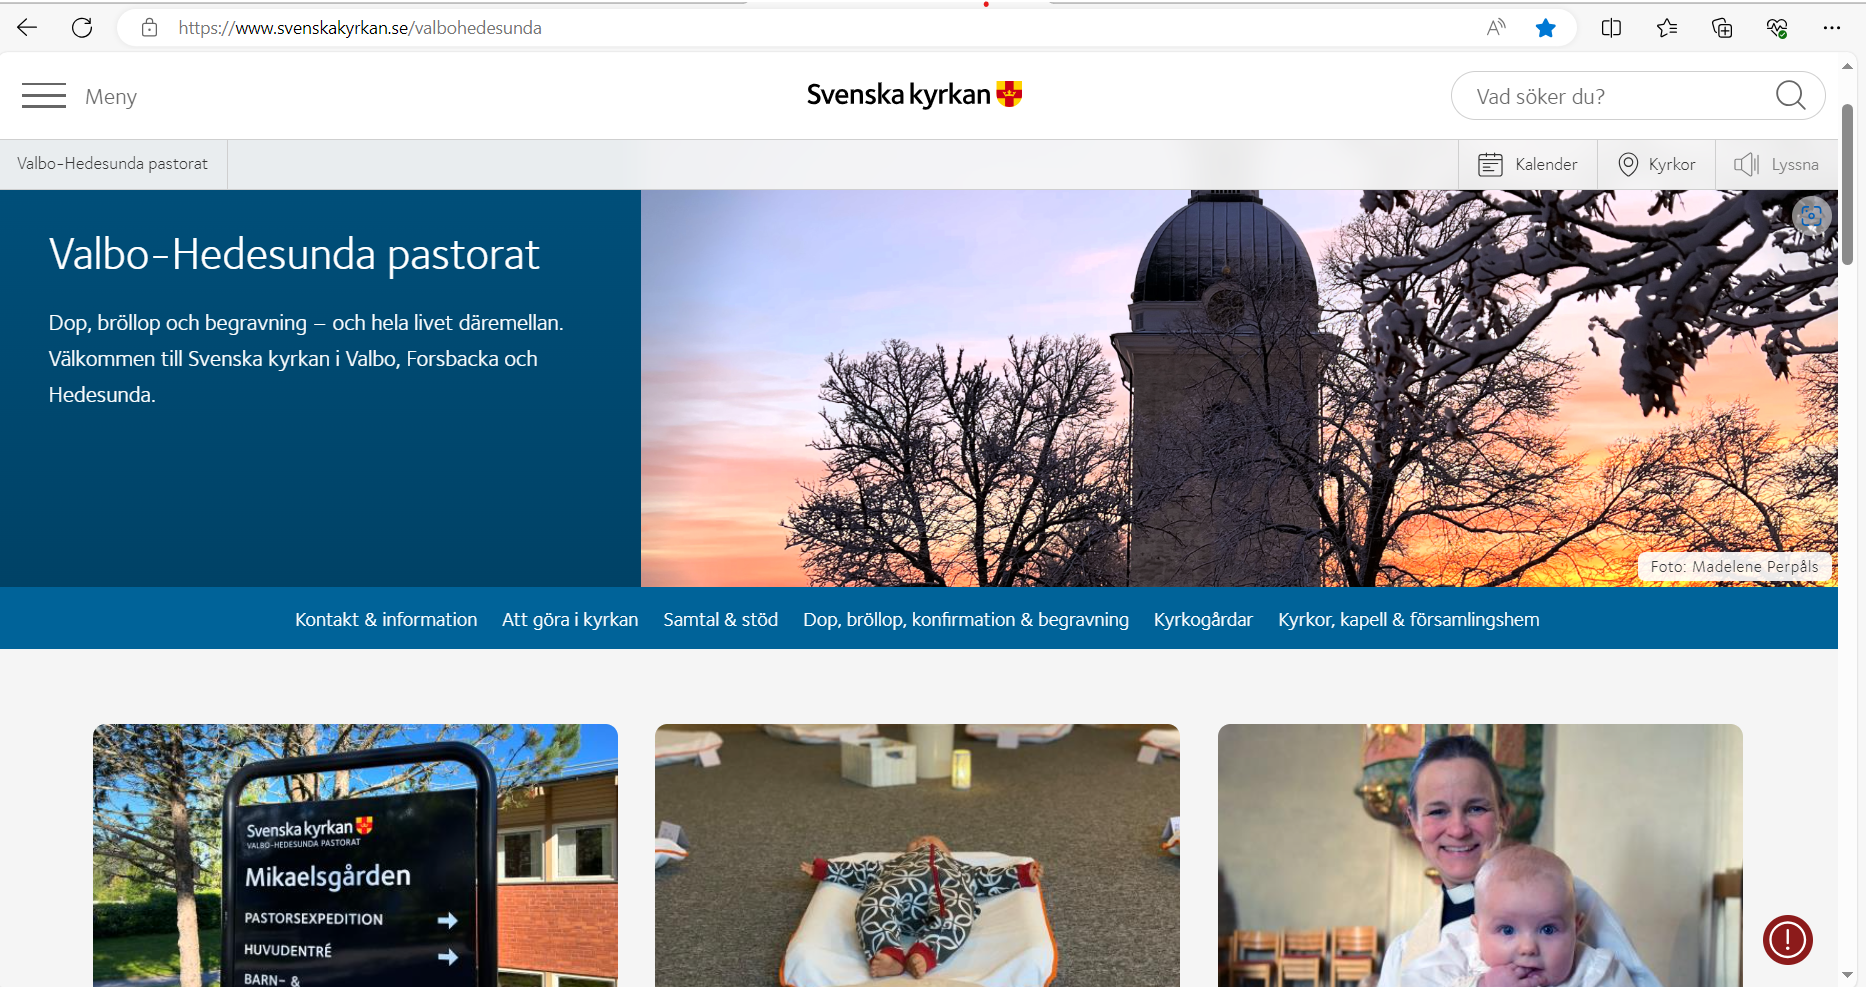The image size is (1866, 987).
Task: Toggle Lyssna audio reading
Action: pyautogui.click(x=1776, y=165)
